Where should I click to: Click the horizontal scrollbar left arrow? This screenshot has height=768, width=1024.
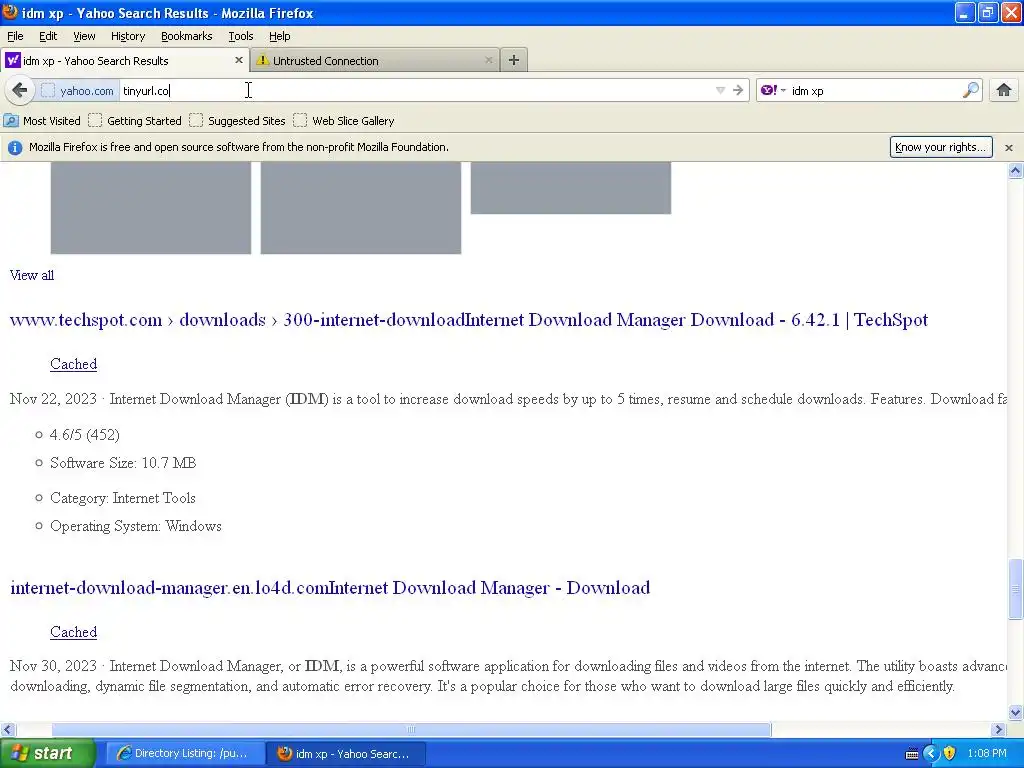tap(7, 729)
